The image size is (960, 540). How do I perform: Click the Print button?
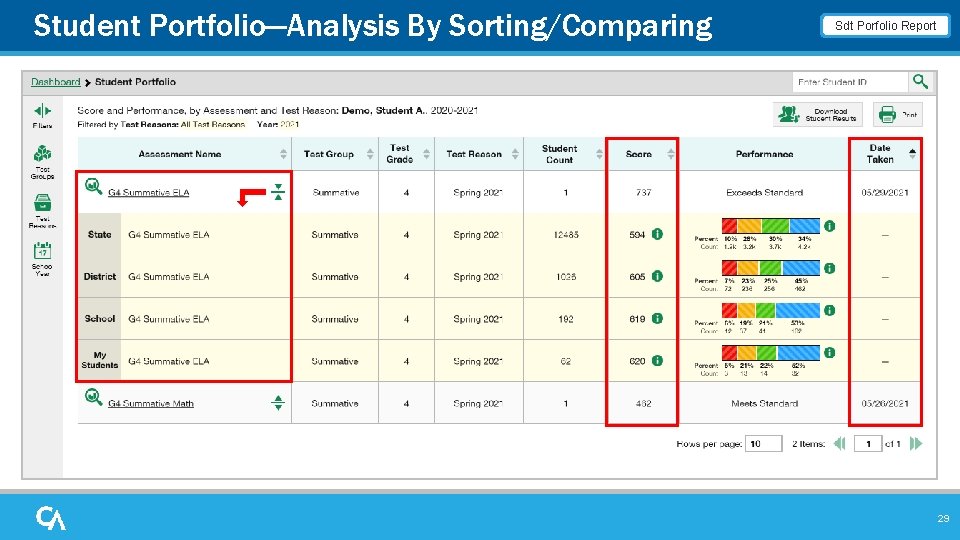(897, 114)
